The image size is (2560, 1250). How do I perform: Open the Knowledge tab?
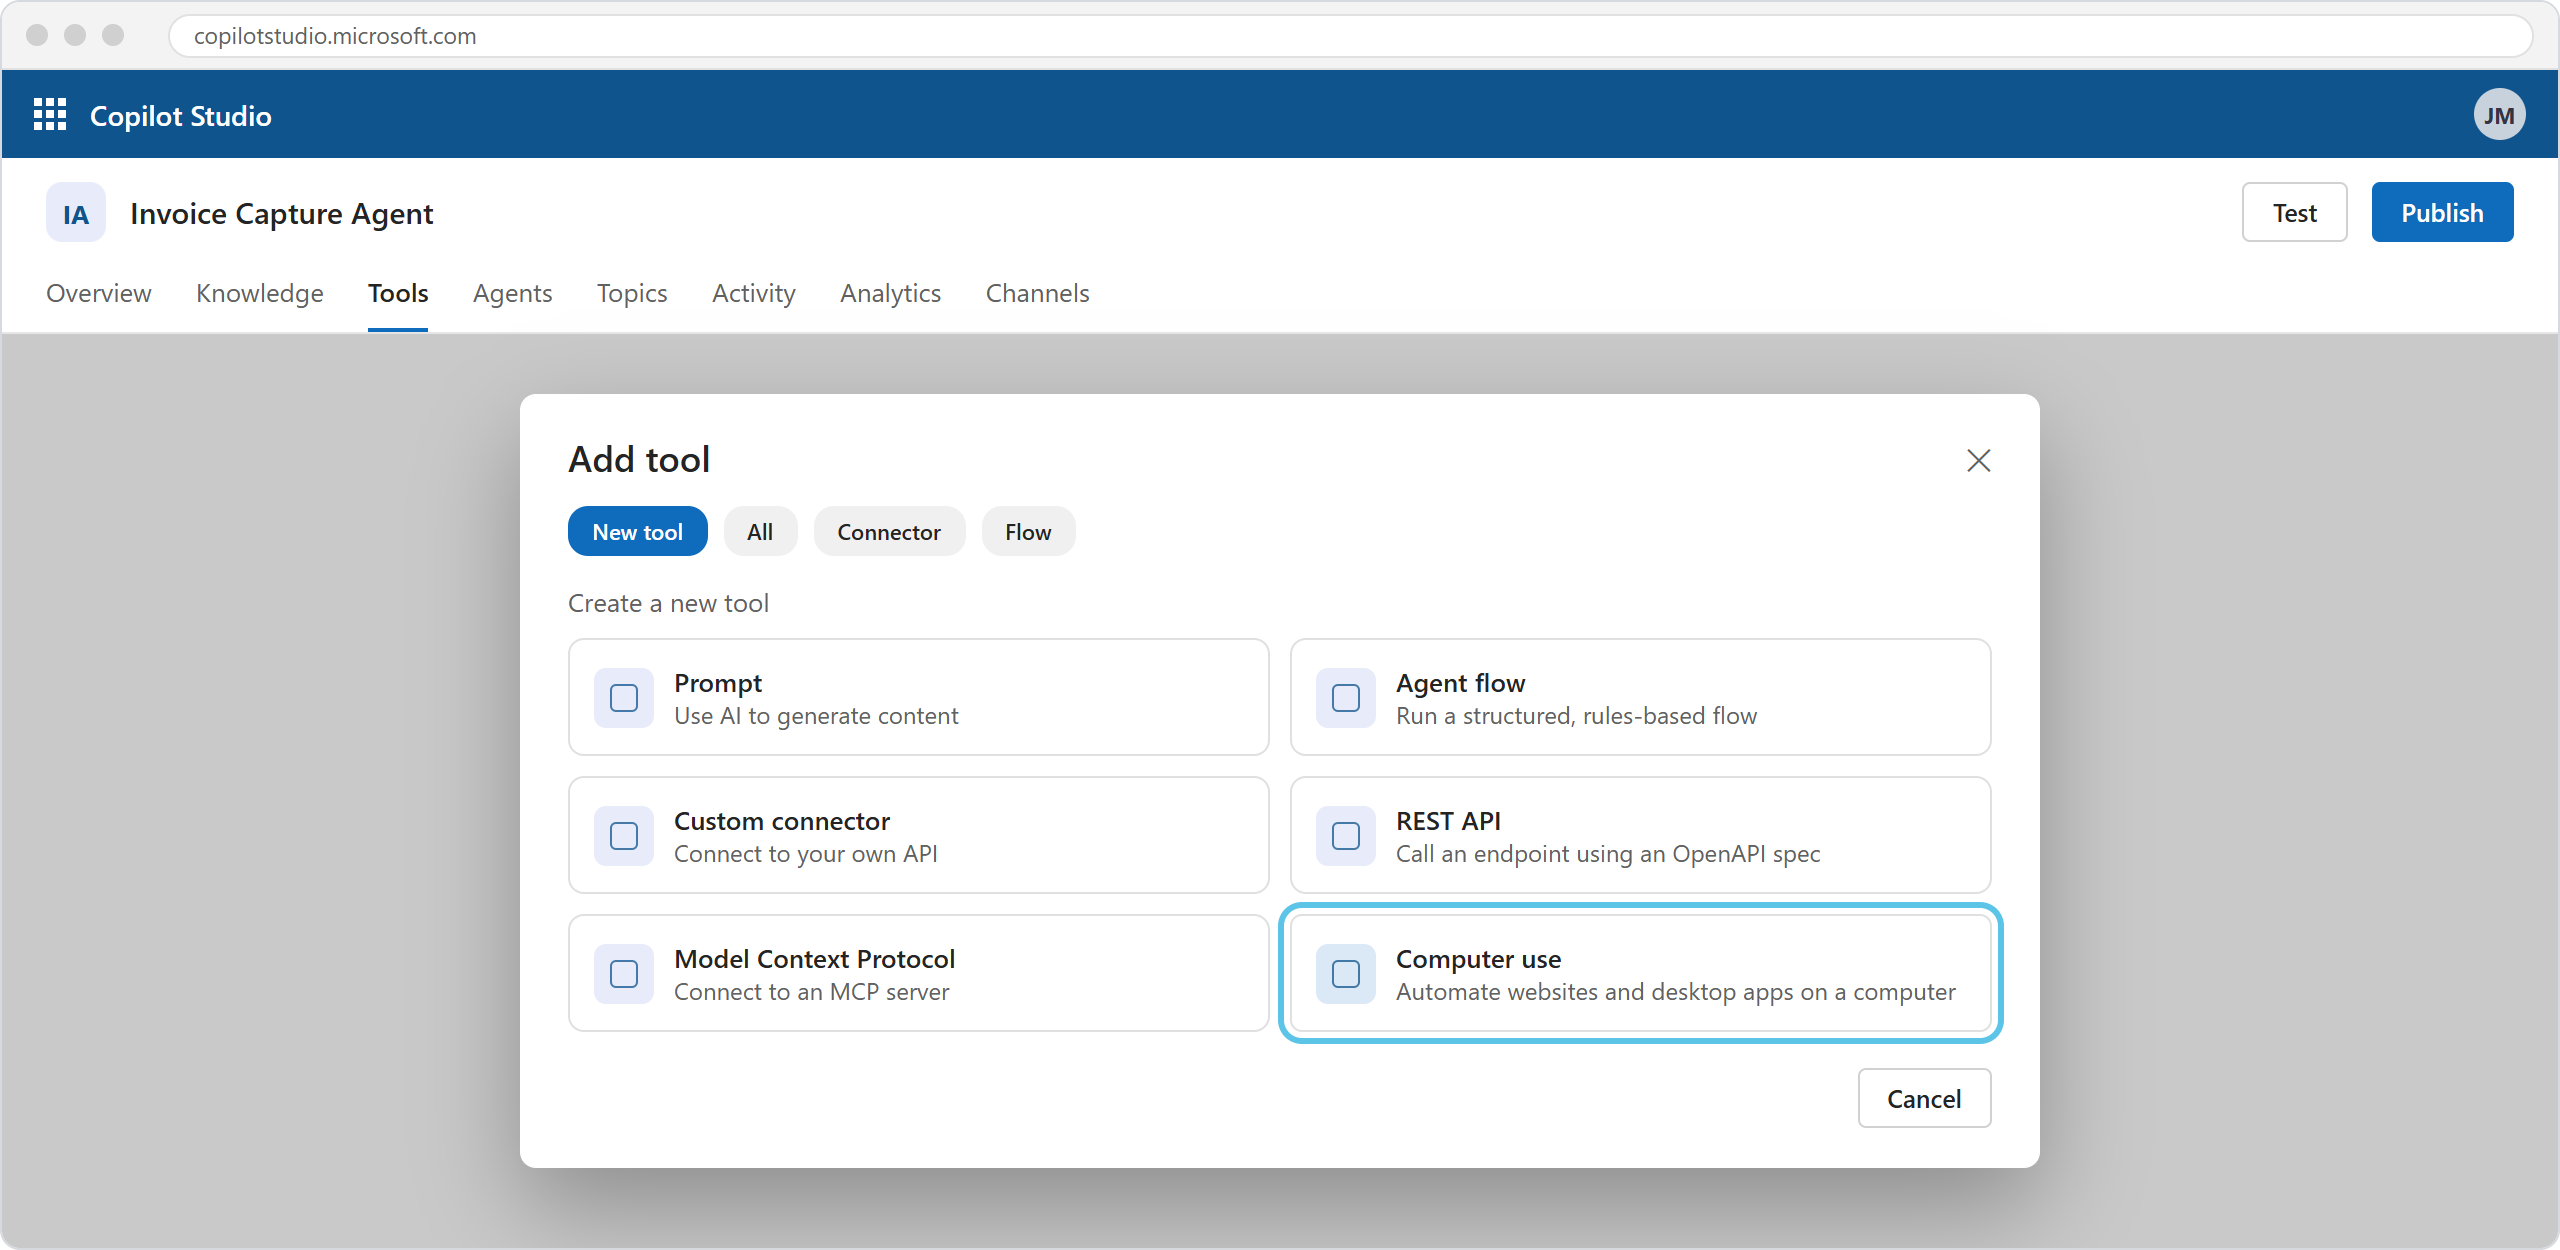click(x=260, y=293)
